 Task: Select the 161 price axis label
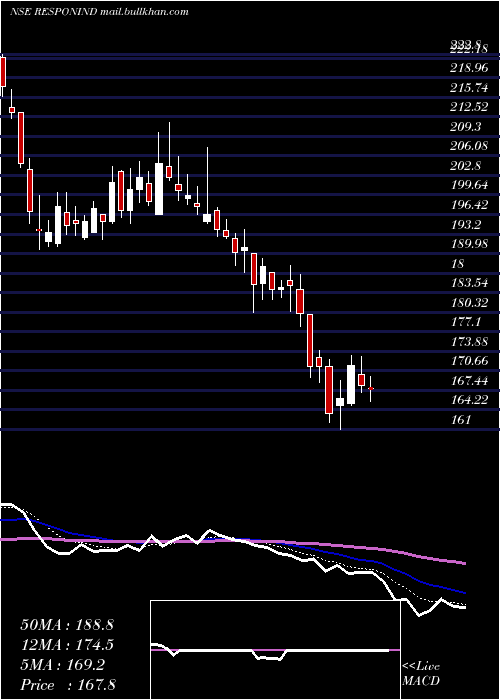tap(460, 419)
